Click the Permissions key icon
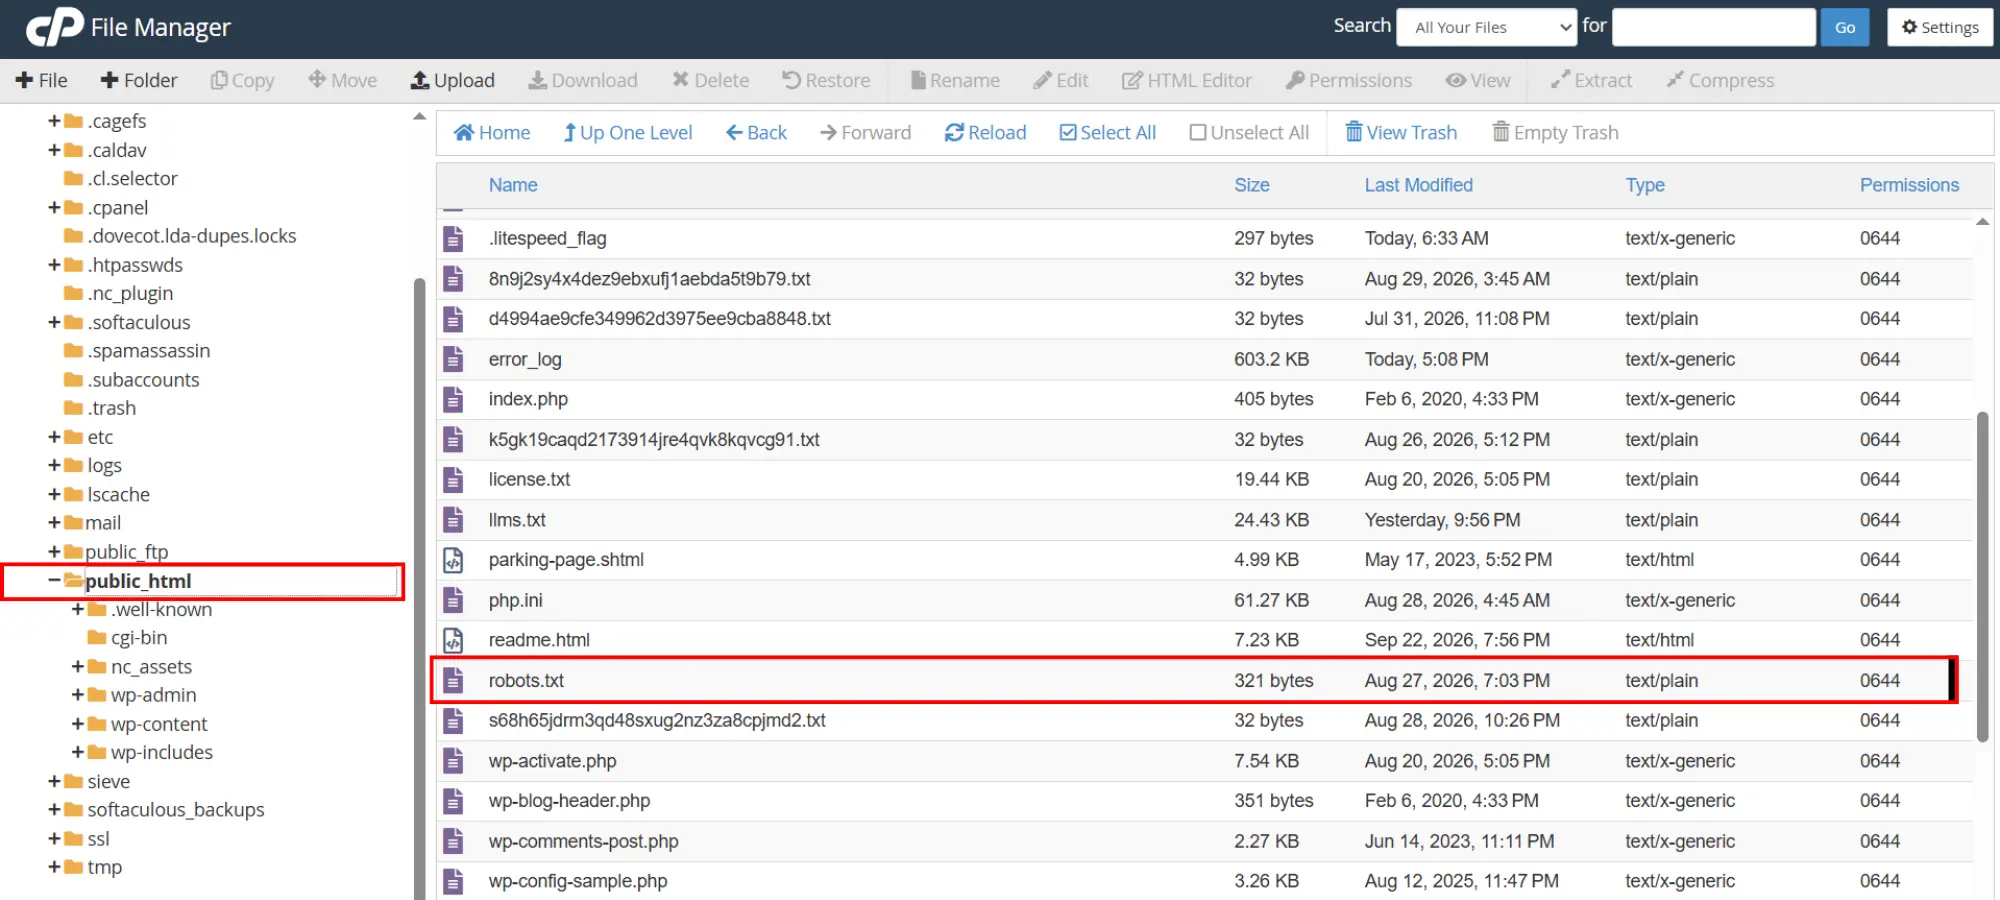 (1295, 80)
